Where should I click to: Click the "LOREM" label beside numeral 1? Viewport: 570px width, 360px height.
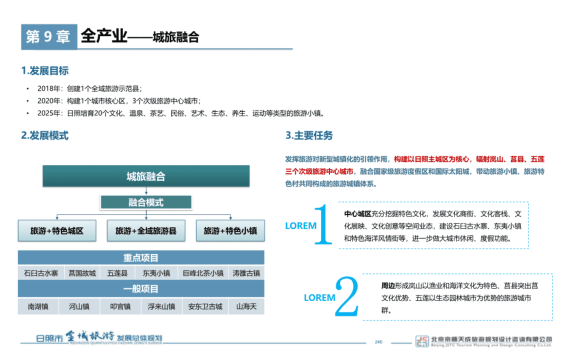pyautogui.click(x=301, y=226)
